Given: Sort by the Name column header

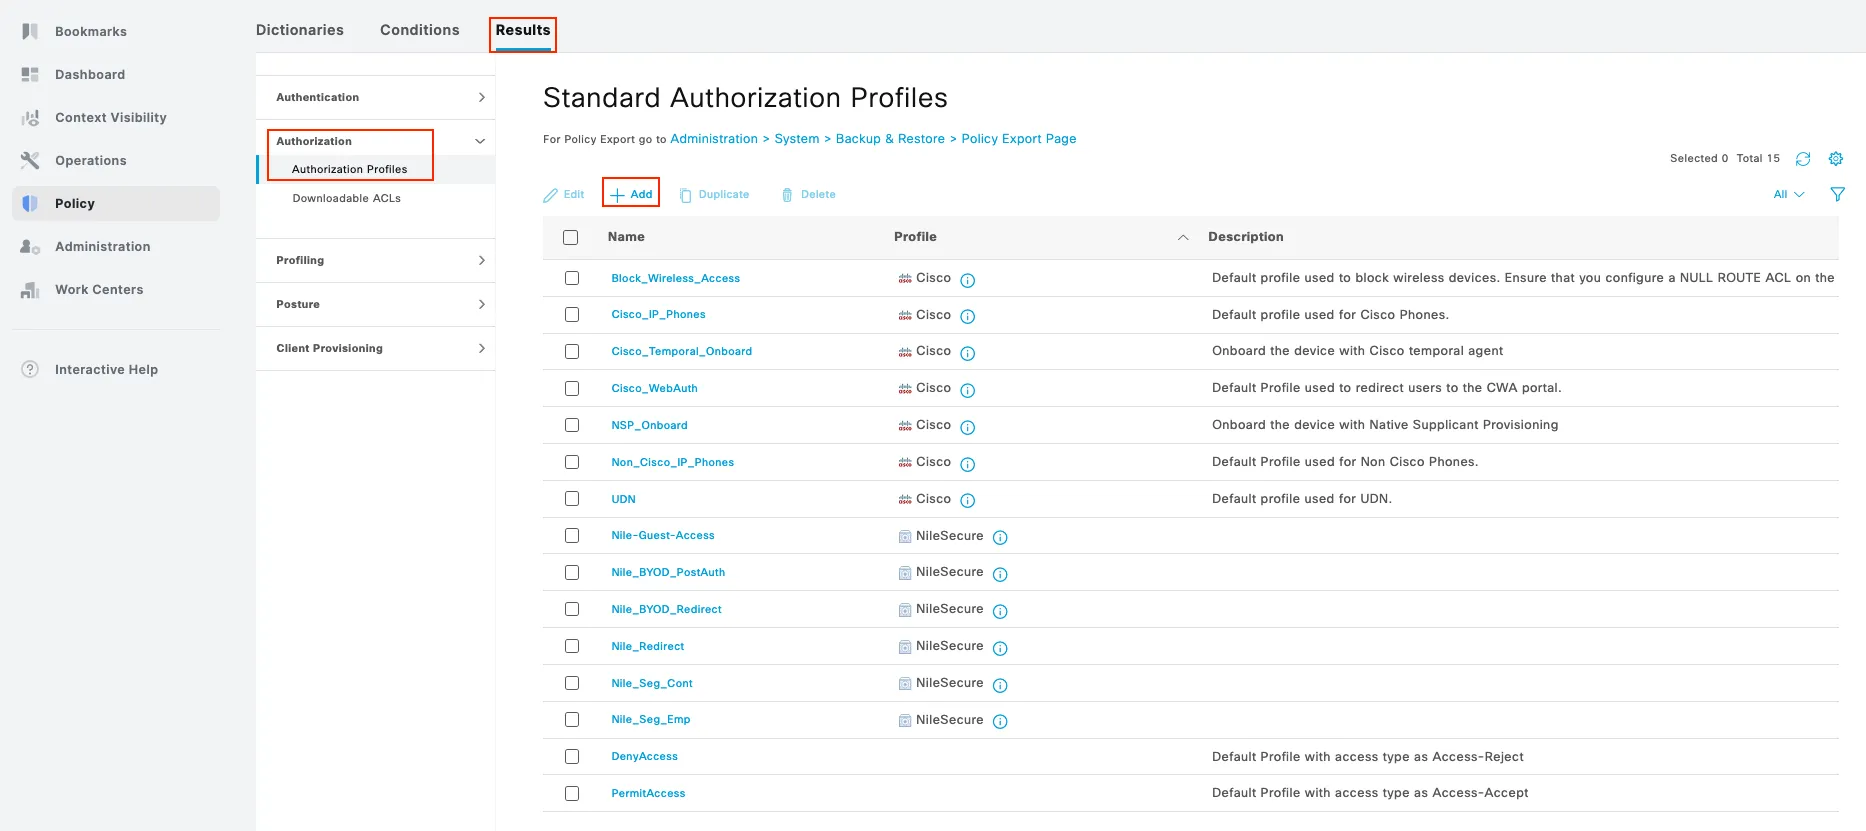Looking at the screenshot, I should (626, 237).
